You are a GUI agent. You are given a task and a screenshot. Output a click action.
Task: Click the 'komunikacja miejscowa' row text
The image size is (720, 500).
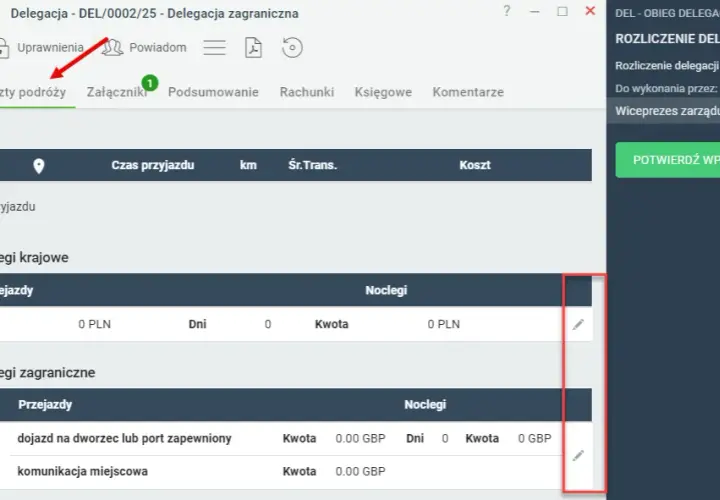[83, 472]
